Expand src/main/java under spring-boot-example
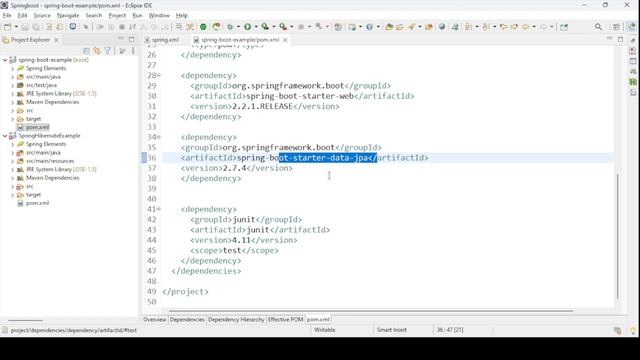The height and width of the screenshot is (360, 640). coord(12,77)
